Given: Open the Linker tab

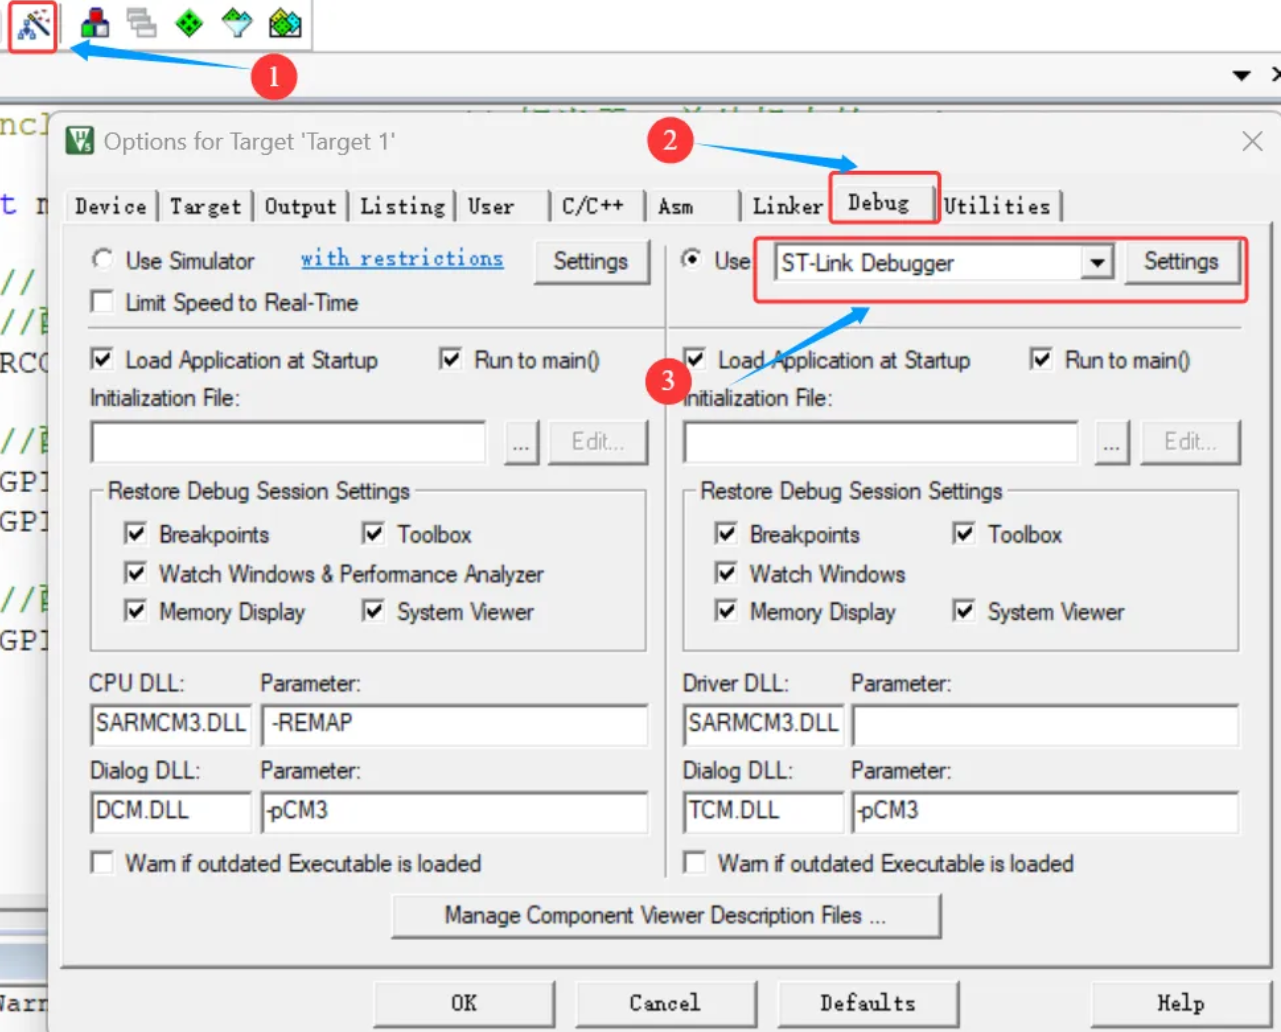Looking at the screenshot, I should point(787,206).
